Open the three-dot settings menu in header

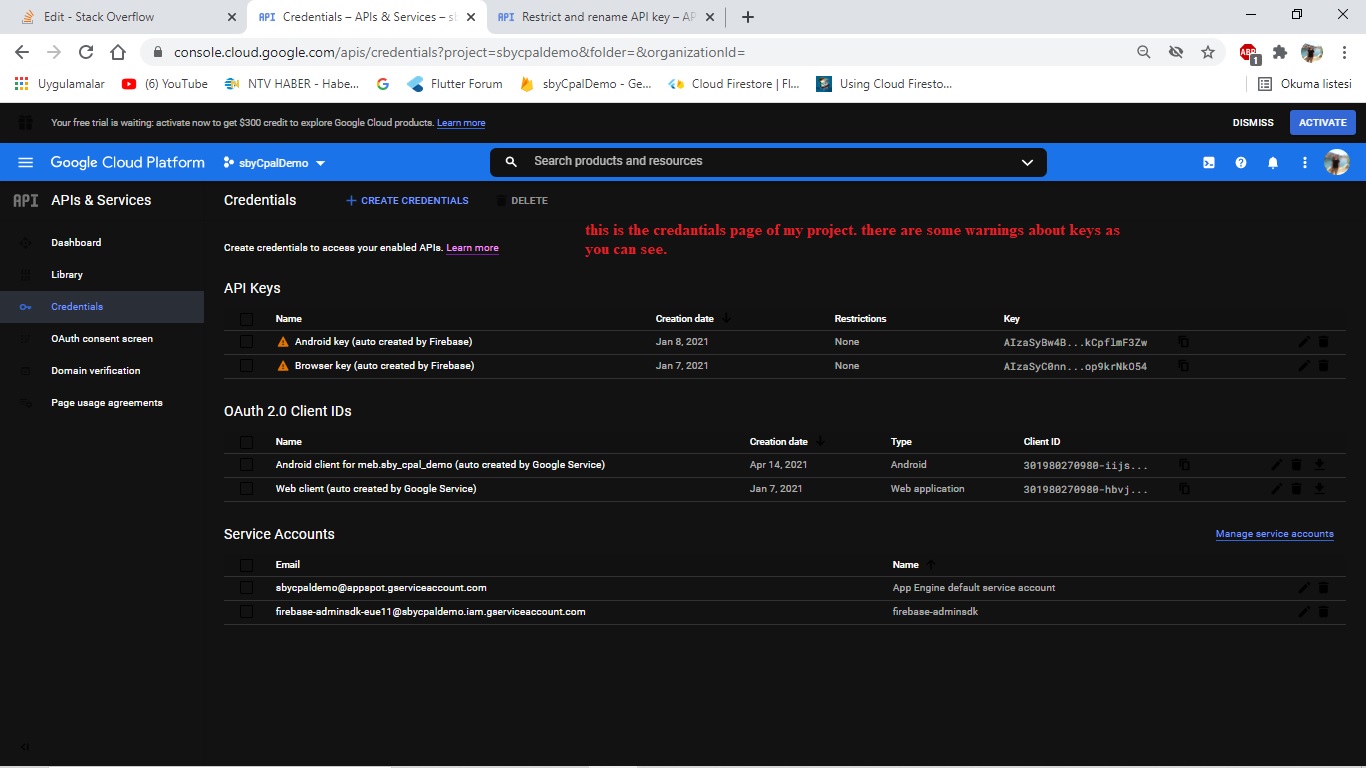point(1305,162)
